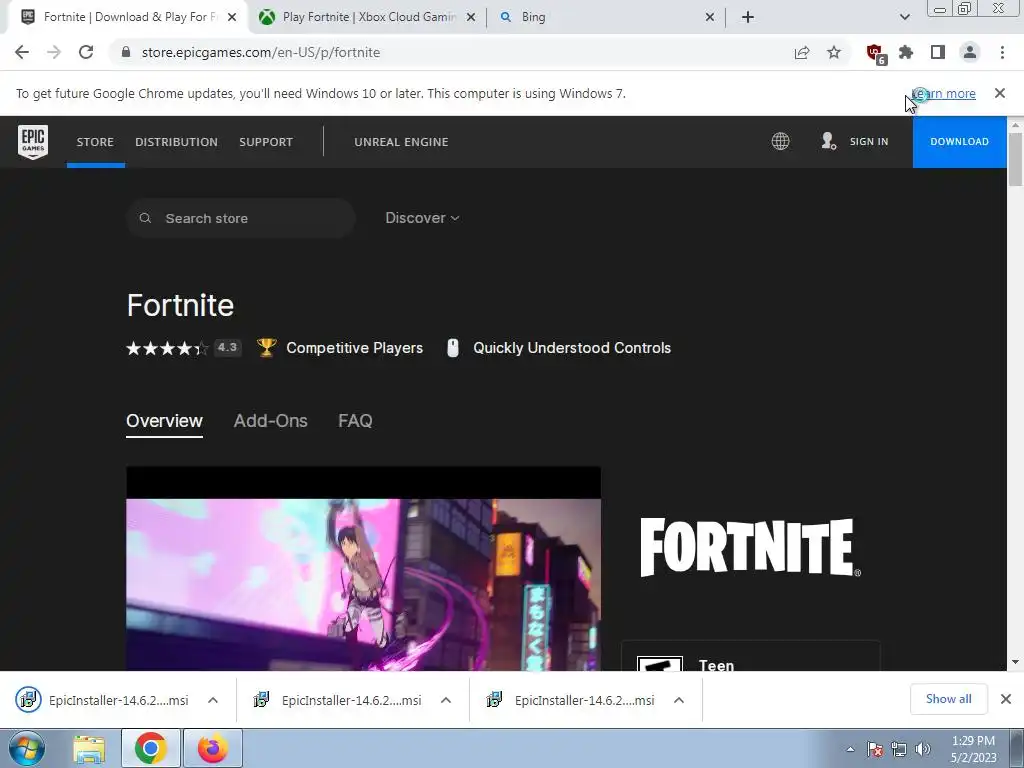Image resolution: width=1024 pixels, height=768 pixels.
Task: Toggle the Chrome side panel icon
Action: coord(938,52)
